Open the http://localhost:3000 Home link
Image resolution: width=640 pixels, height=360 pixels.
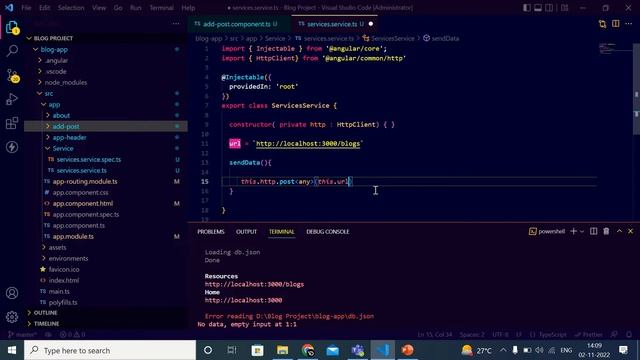coord(243,300)
